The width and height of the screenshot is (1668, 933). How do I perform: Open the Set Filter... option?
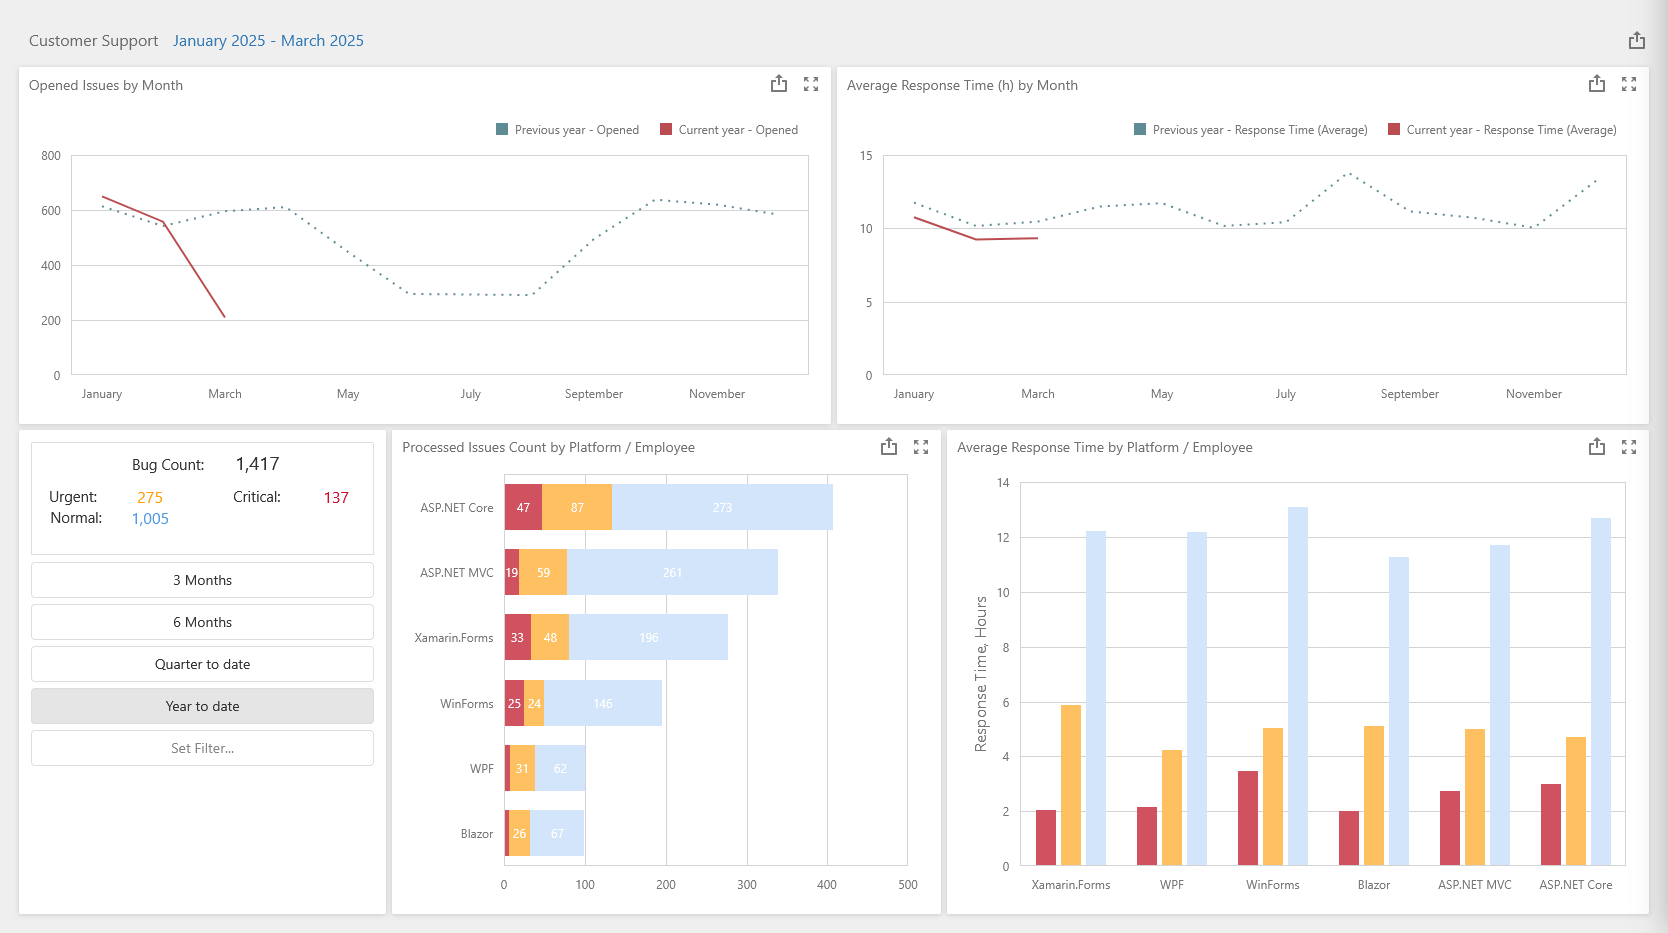click(202, 748)
